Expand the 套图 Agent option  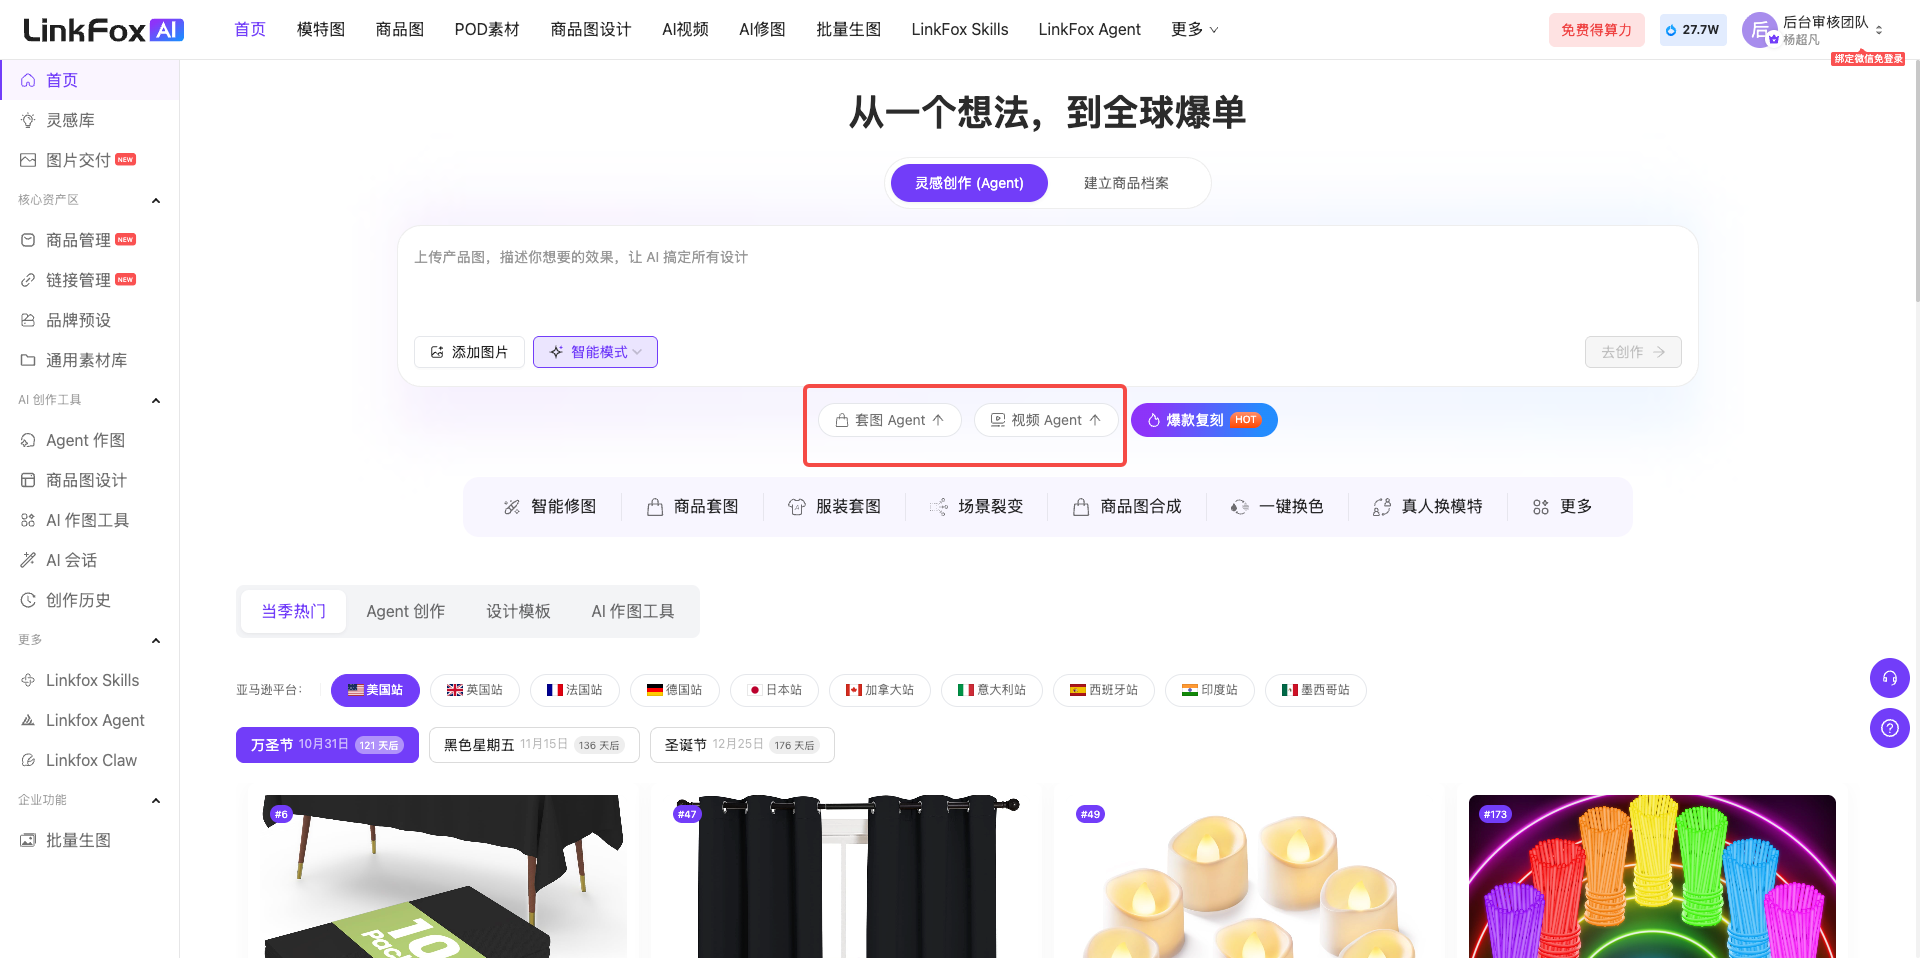coord(890,420)
